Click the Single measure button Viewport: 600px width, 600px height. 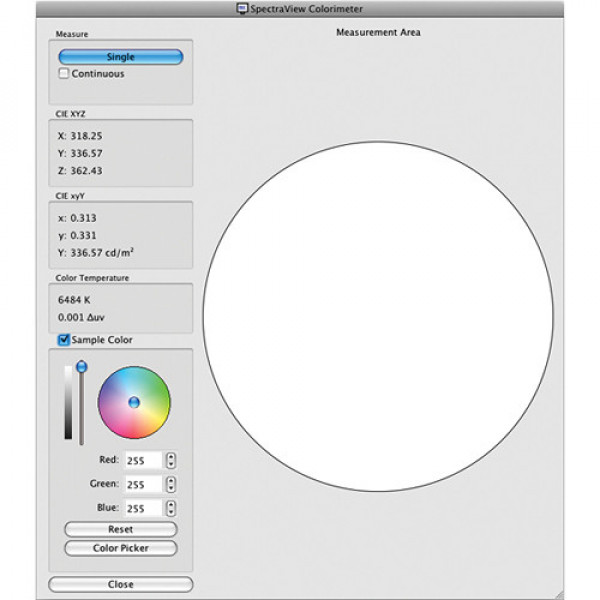(x=121, y=57)
